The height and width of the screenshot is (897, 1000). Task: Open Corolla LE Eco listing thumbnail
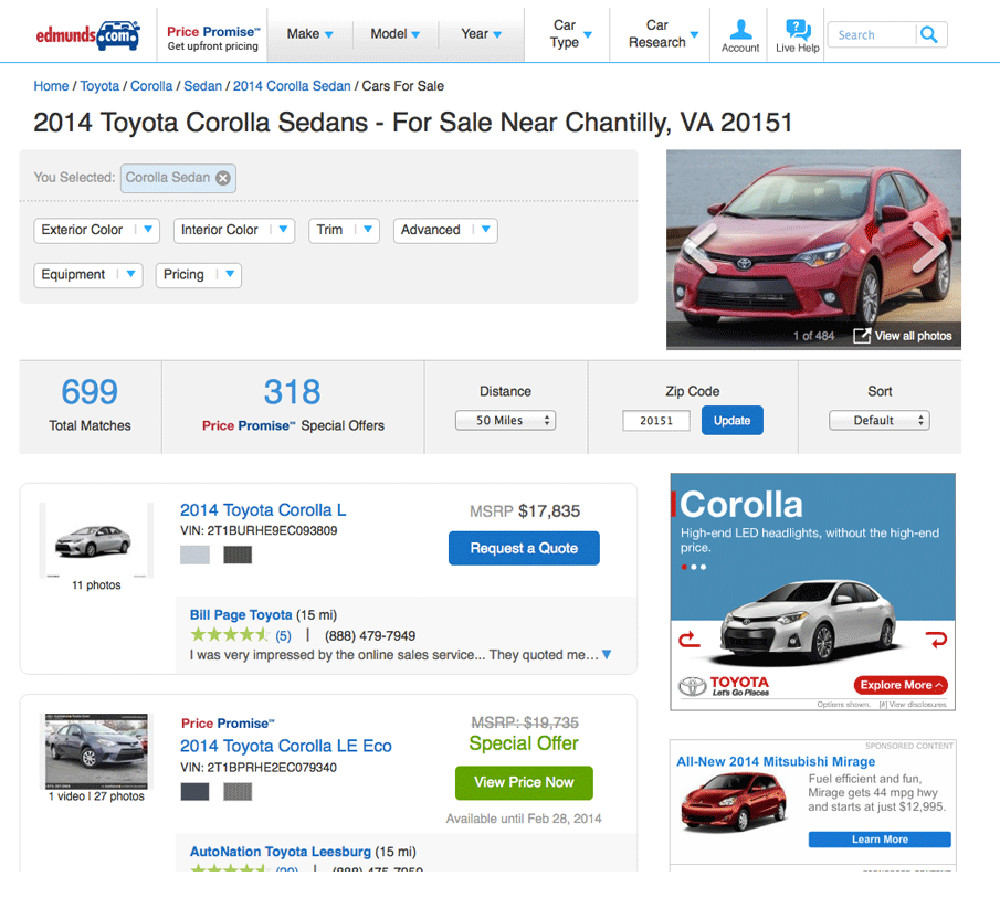click(x=96, y=752)
